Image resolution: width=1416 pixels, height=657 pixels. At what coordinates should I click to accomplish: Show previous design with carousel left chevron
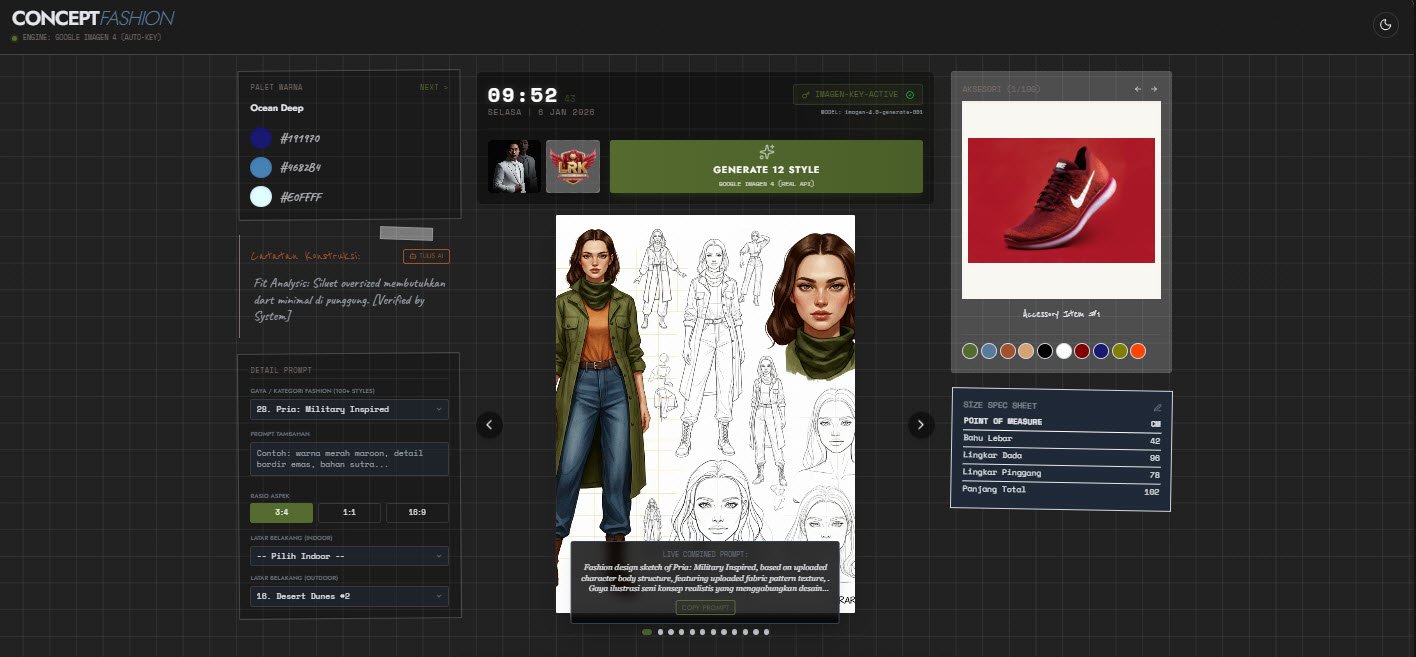[489, 424]
